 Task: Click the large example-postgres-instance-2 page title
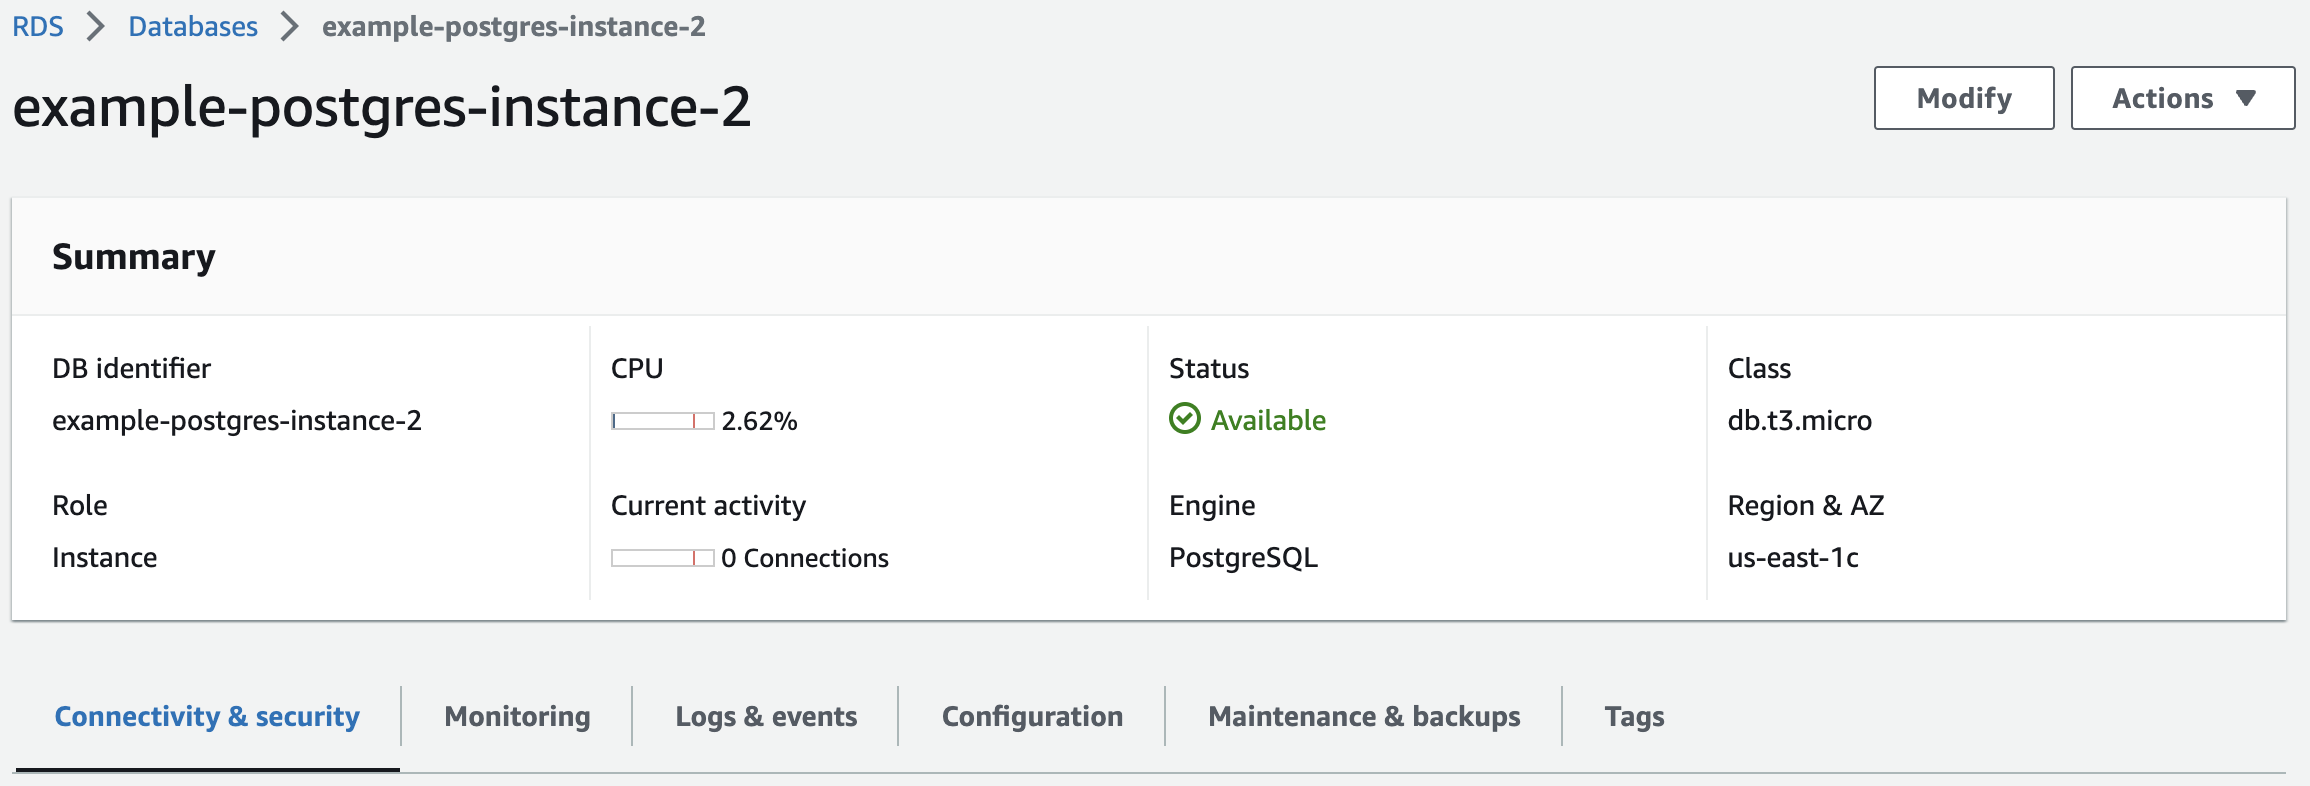(381, 107)
